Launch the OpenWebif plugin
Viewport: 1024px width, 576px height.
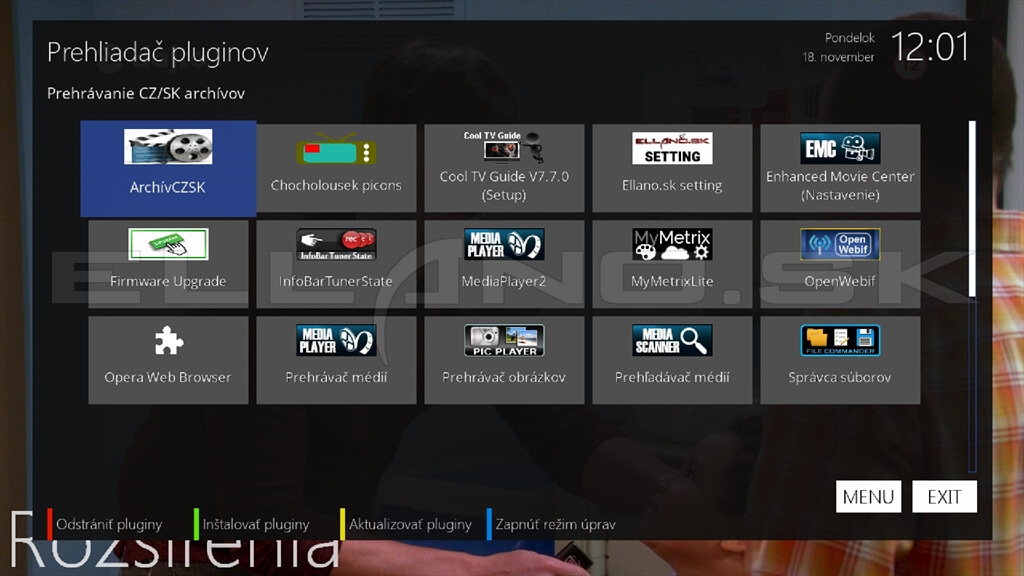840,264
